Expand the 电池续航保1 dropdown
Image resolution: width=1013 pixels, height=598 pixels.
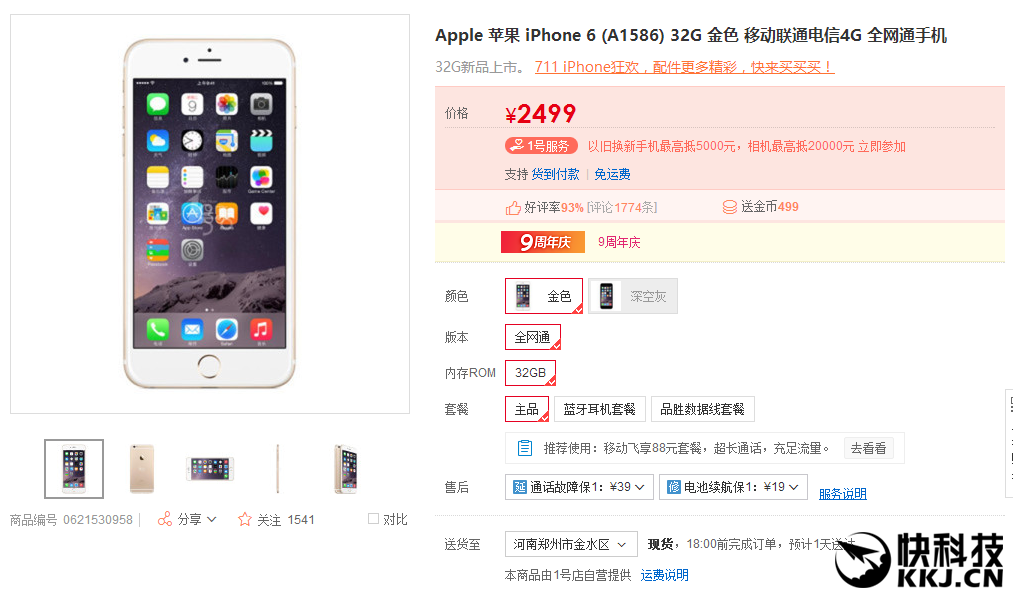pos(733,487)
